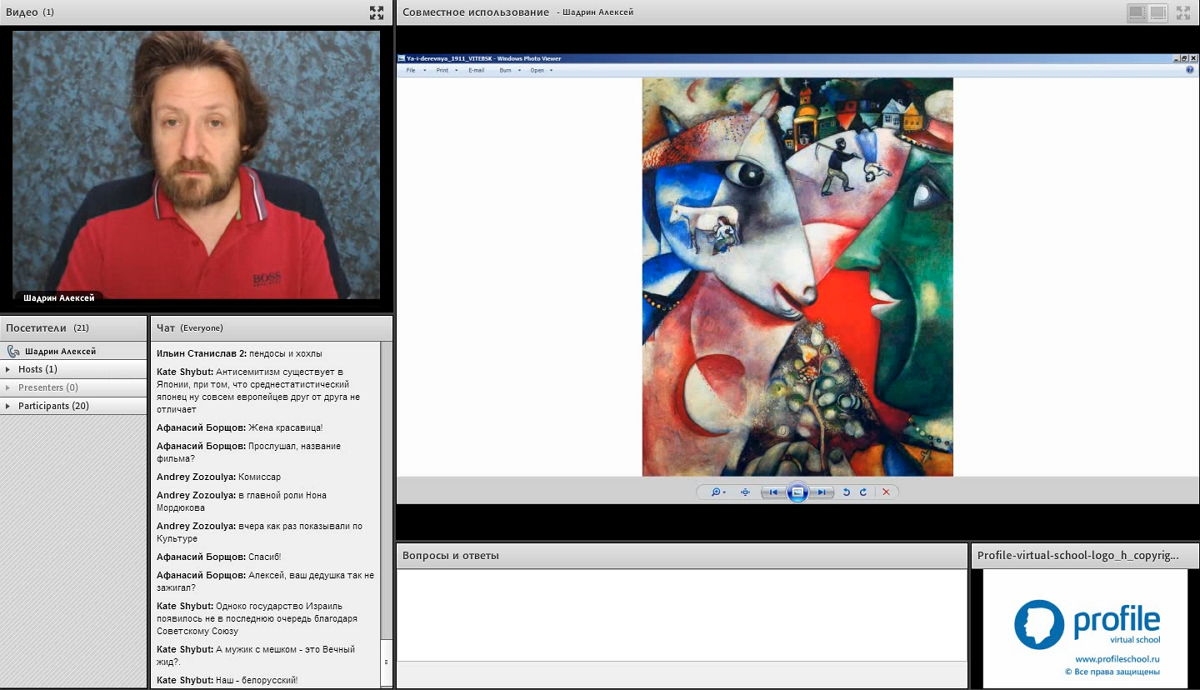Open the www.profileschool.ru link
The width and height of the screenshot is (1200, 690).
[1116, 660]
